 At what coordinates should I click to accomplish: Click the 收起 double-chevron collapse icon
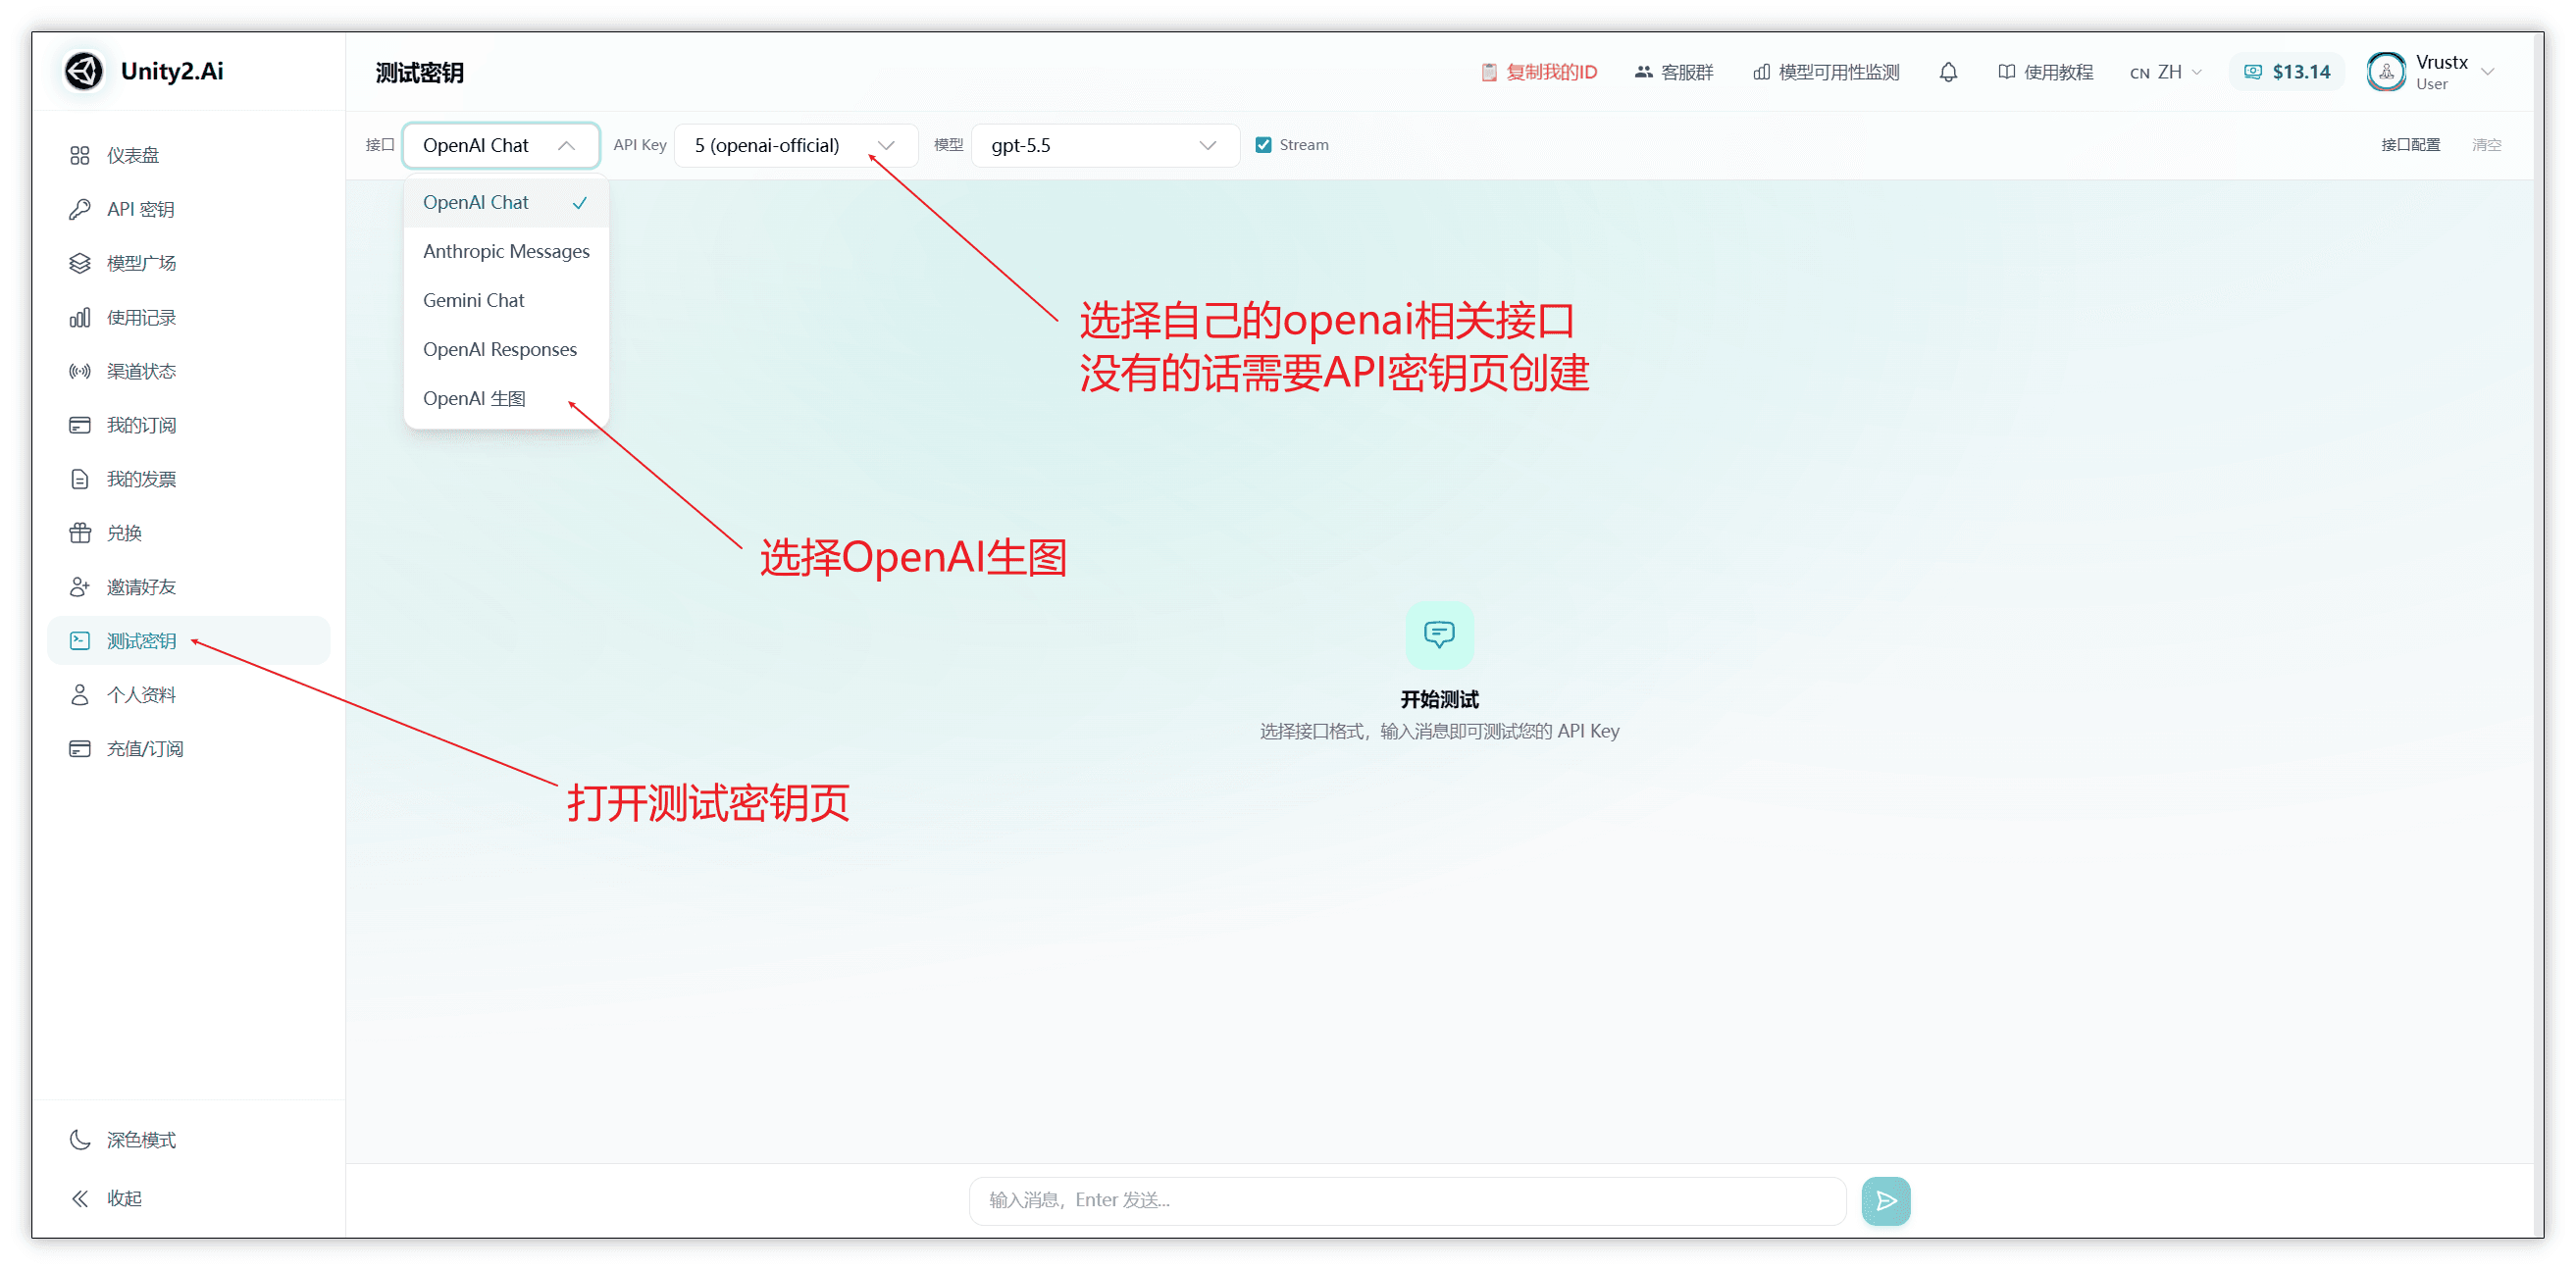tap(80, 1198)
